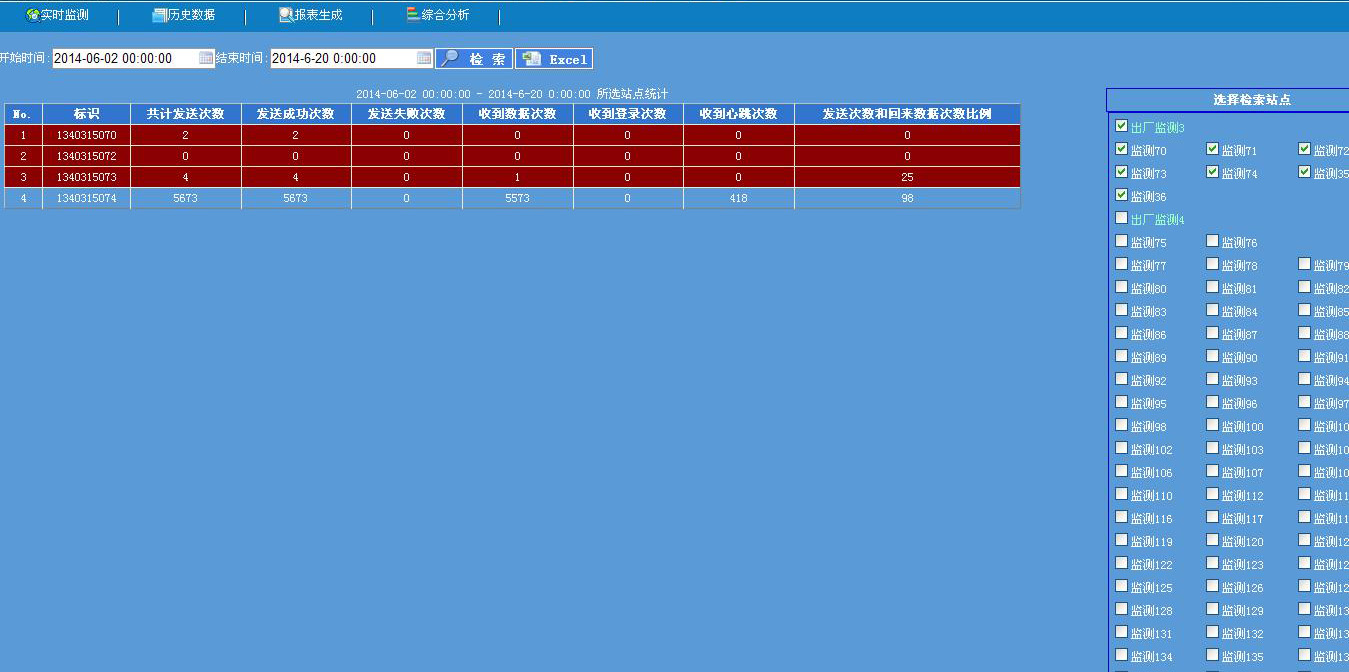Enable the 出厂监测4 group checkbox
Viewport: 1349px width, 672px height.
pyautogui.click(x=1121, y=218)
